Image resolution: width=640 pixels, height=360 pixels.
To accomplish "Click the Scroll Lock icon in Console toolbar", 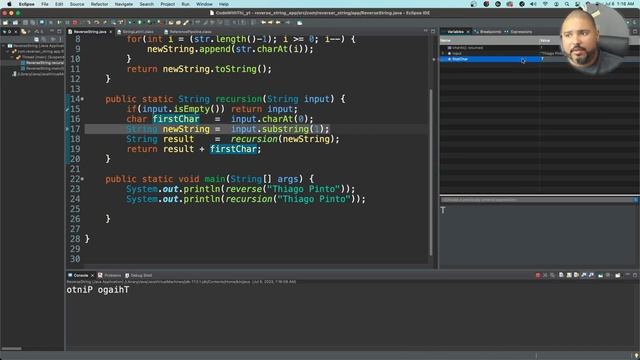I will (569, 276).
